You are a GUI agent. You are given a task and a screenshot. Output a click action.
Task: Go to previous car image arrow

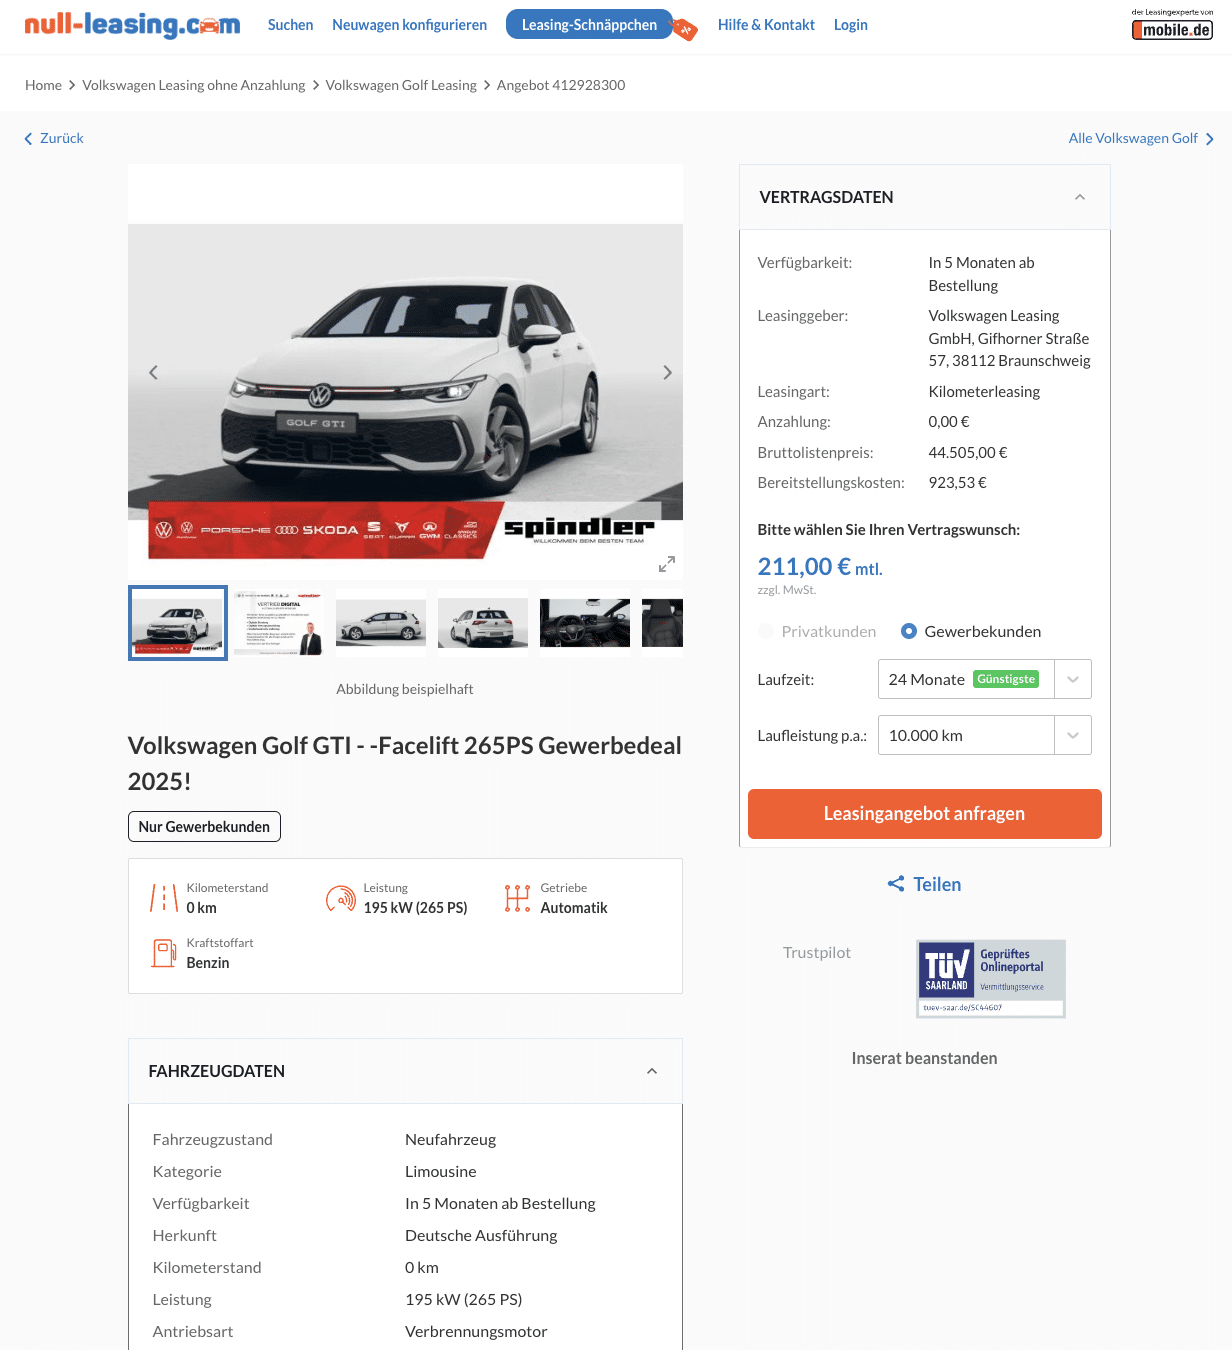point(153,372)
